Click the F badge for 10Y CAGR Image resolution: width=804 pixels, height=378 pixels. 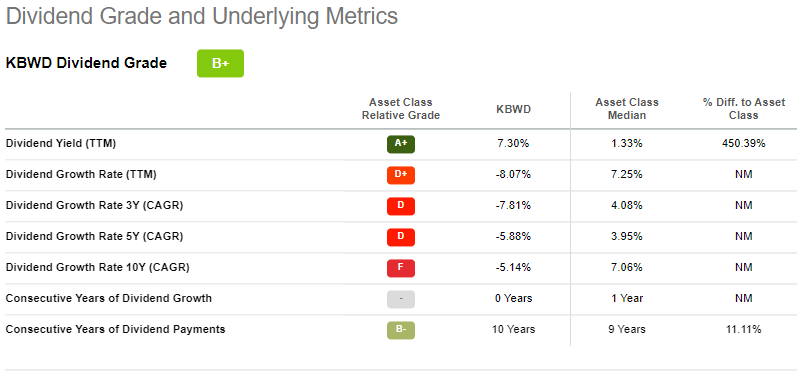(x=401, y=268)
